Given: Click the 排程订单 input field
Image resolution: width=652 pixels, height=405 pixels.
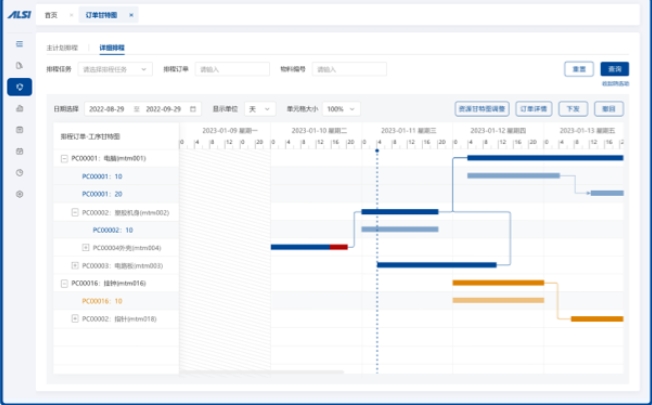Looking at the screenshot, I should pos(232,69).
